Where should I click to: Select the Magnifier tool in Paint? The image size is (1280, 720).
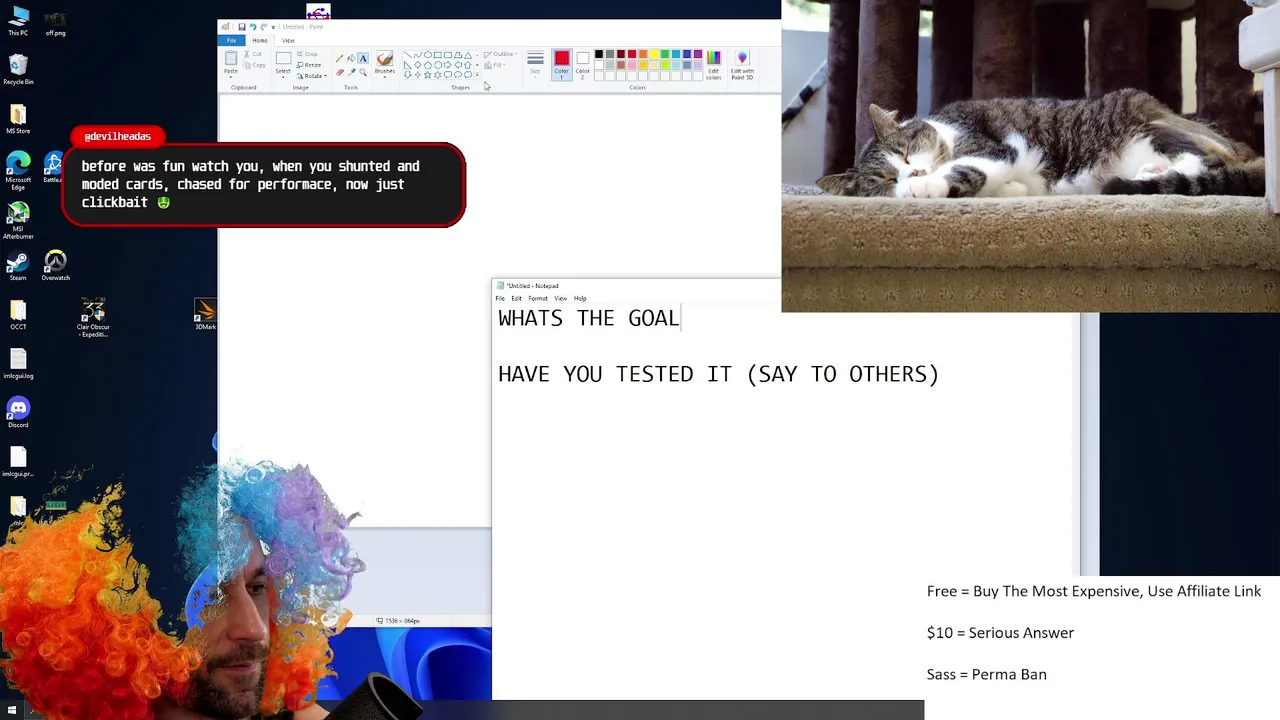[x=363, y=72]
